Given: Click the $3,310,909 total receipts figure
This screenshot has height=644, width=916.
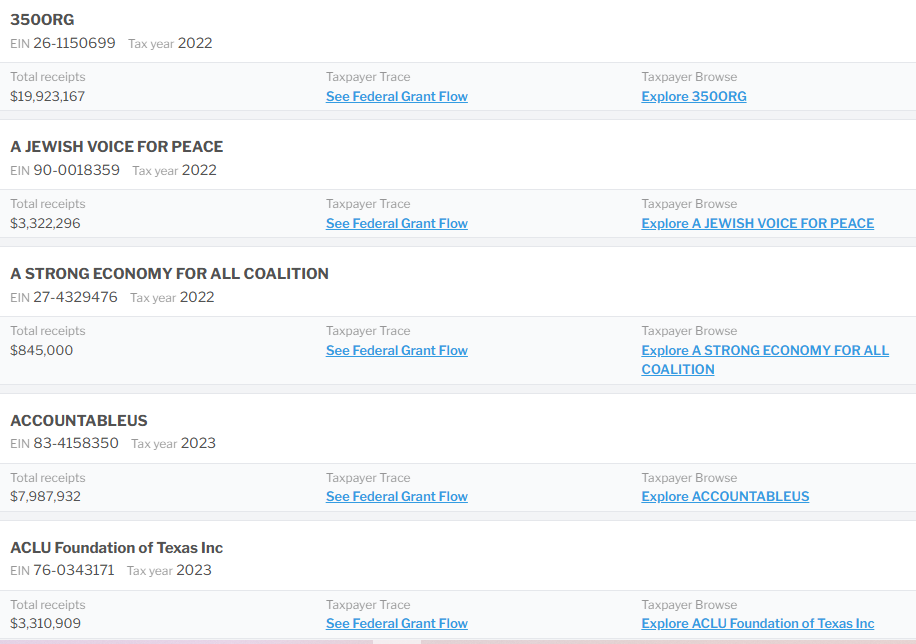Looking at the screenshot, I should tap(45, 624).
